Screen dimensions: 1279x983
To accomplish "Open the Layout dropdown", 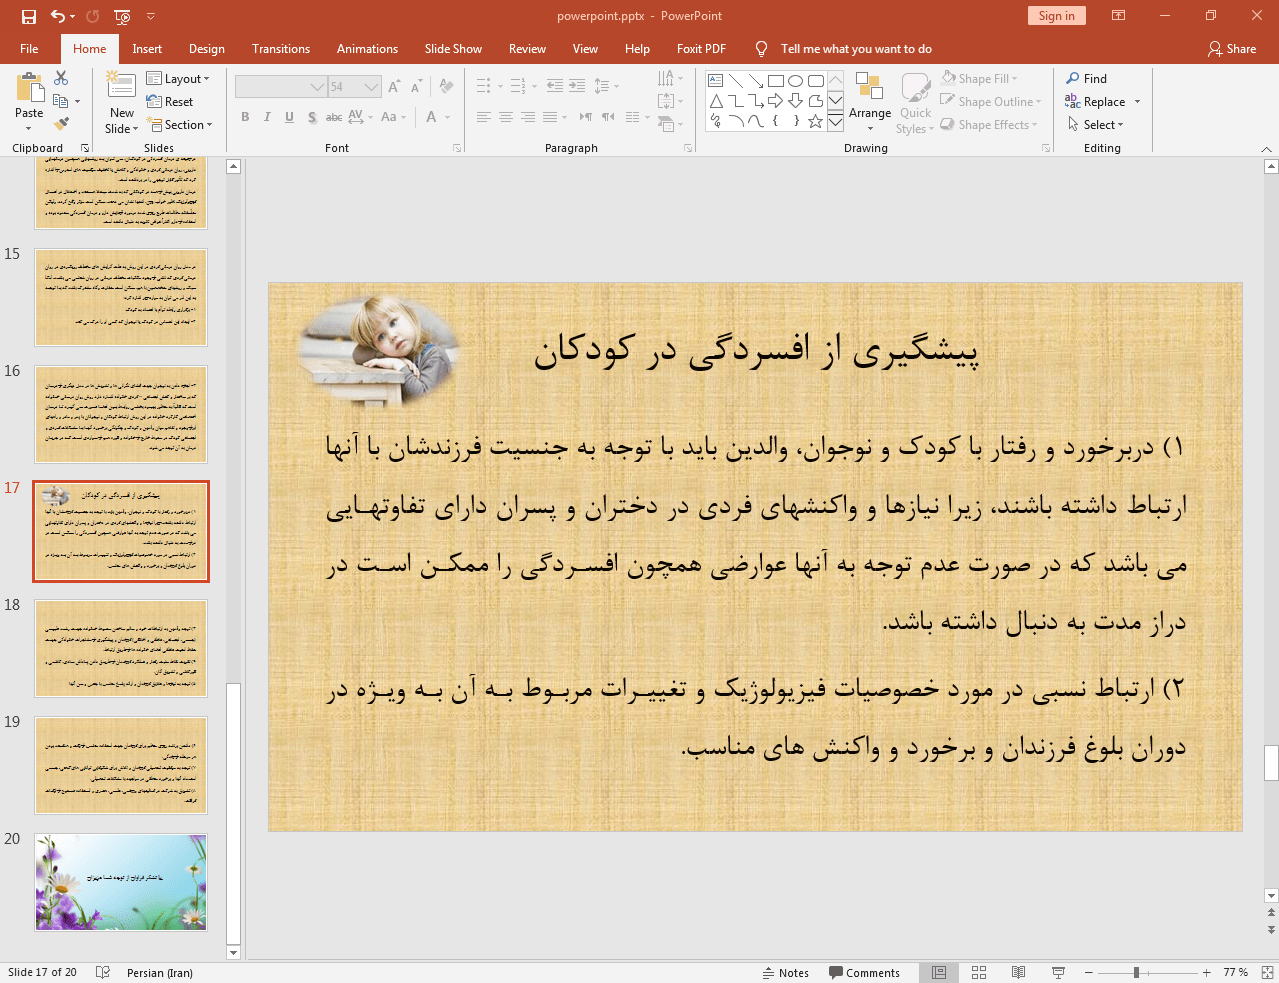I will coord(178,78).
